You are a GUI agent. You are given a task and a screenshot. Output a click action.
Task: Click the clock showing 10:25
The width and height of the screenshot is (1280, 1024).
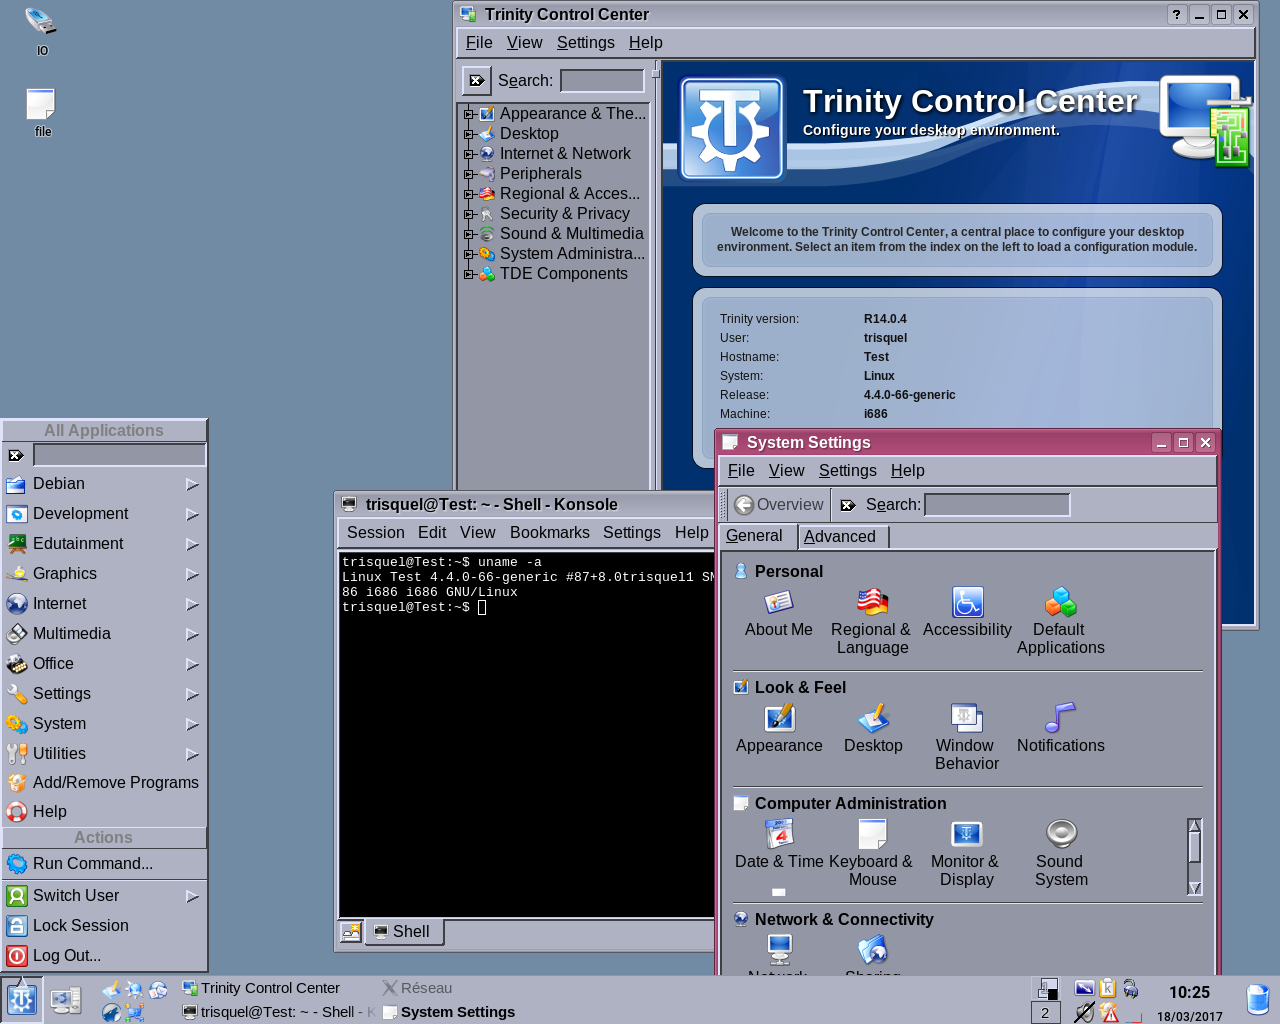[x=1189, y=992]
